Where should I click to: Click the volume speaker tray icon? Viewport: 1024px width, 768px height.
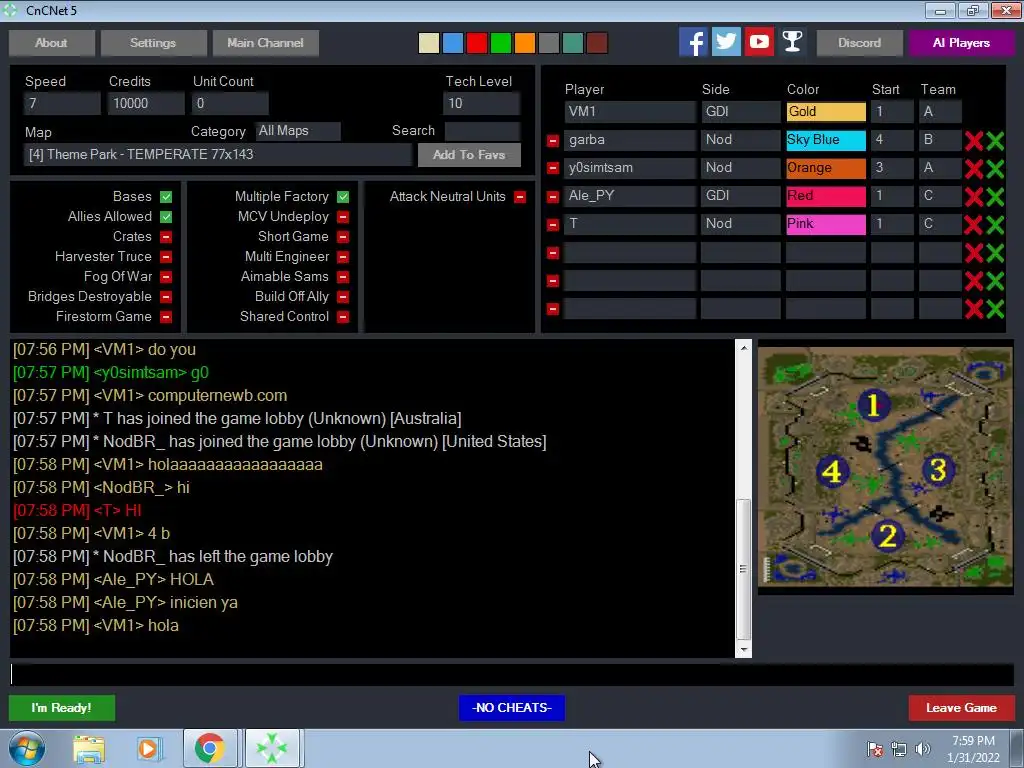pos(923,749)
